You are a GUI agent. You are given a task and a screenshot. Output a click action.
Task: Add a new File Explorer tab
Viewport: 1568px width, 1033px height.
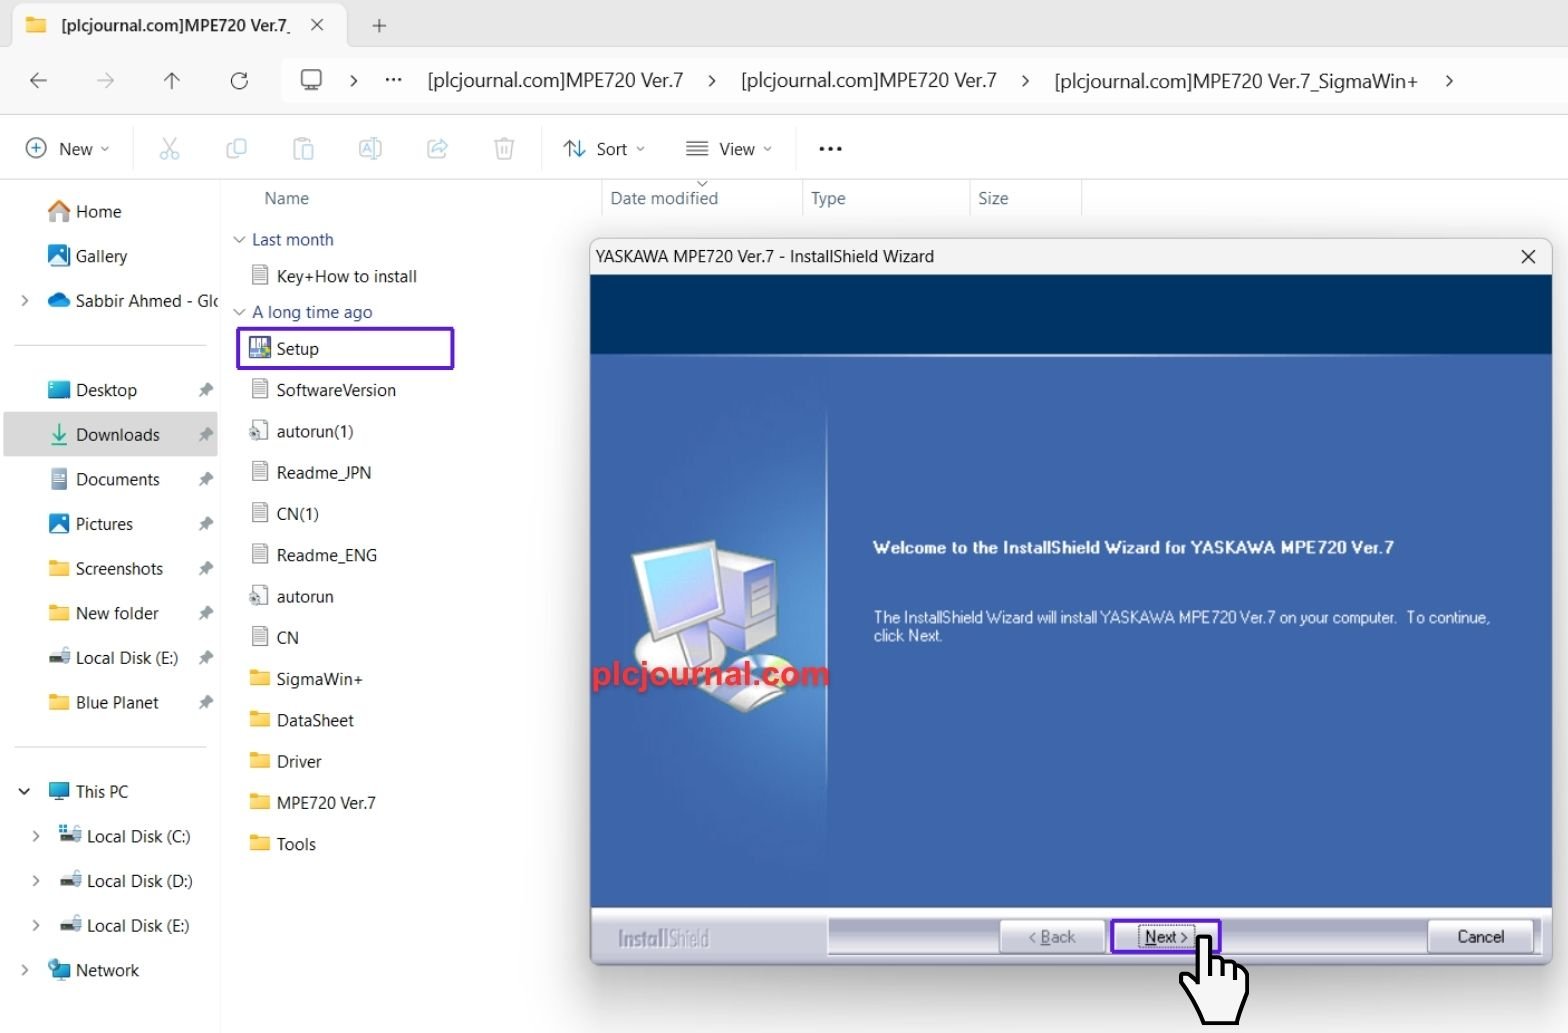point(379,26)
